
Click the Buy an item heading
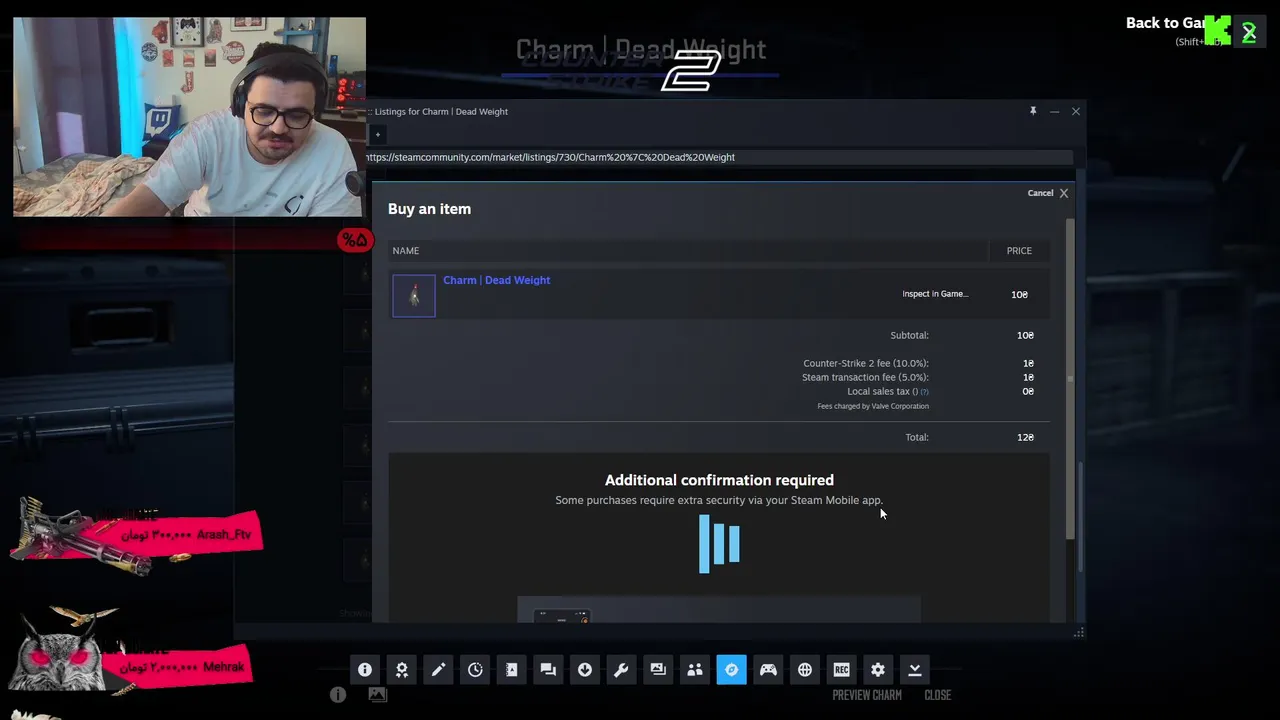[x=429, y=209]
